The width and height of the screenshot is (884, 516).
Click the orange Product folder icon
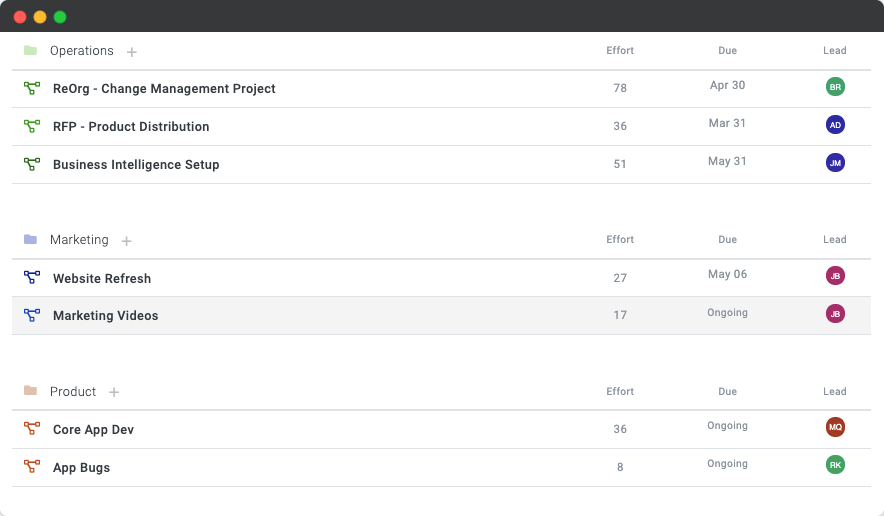30,391
